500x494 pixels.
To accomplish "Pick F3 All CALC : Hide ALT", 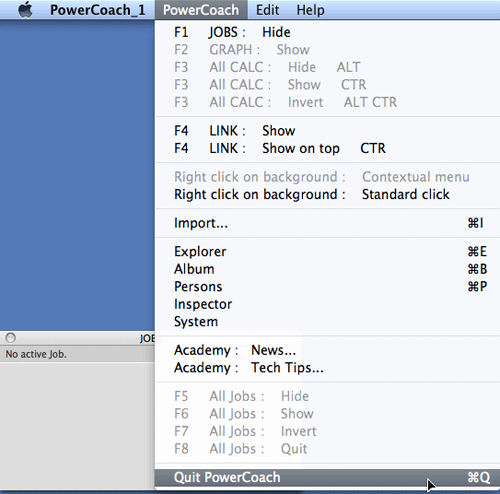I will tap(327, 67).
